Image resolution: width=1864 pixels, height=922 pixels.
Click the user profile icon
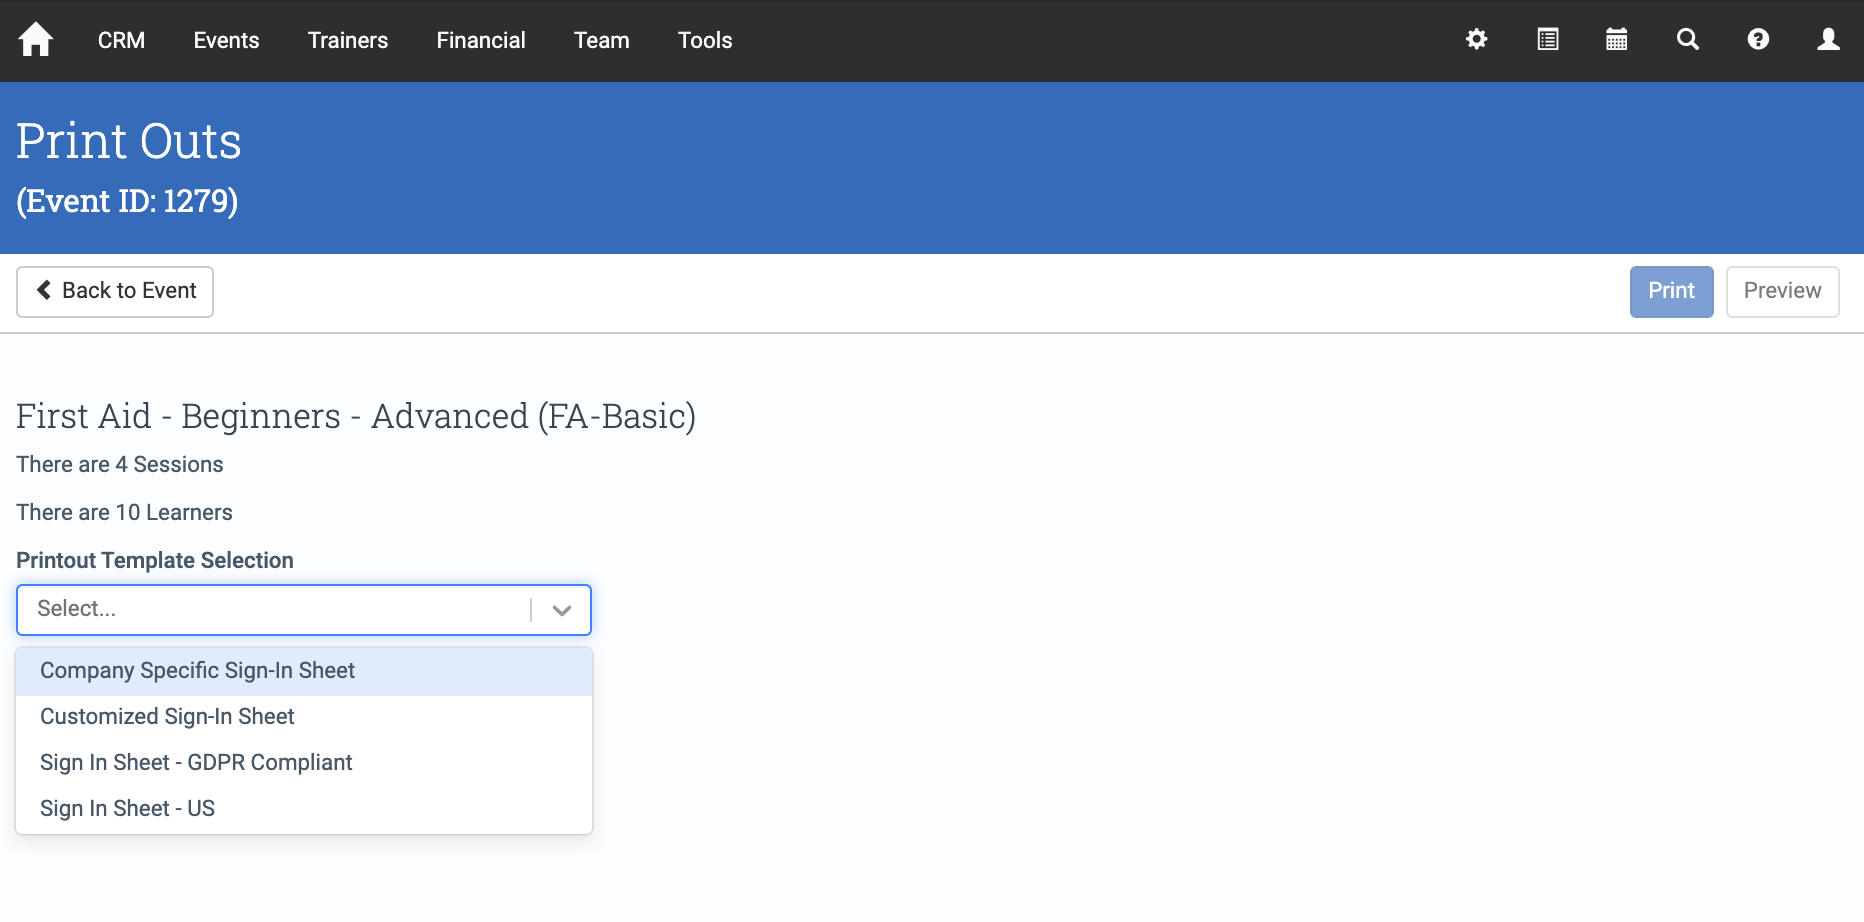(1828, 40)
